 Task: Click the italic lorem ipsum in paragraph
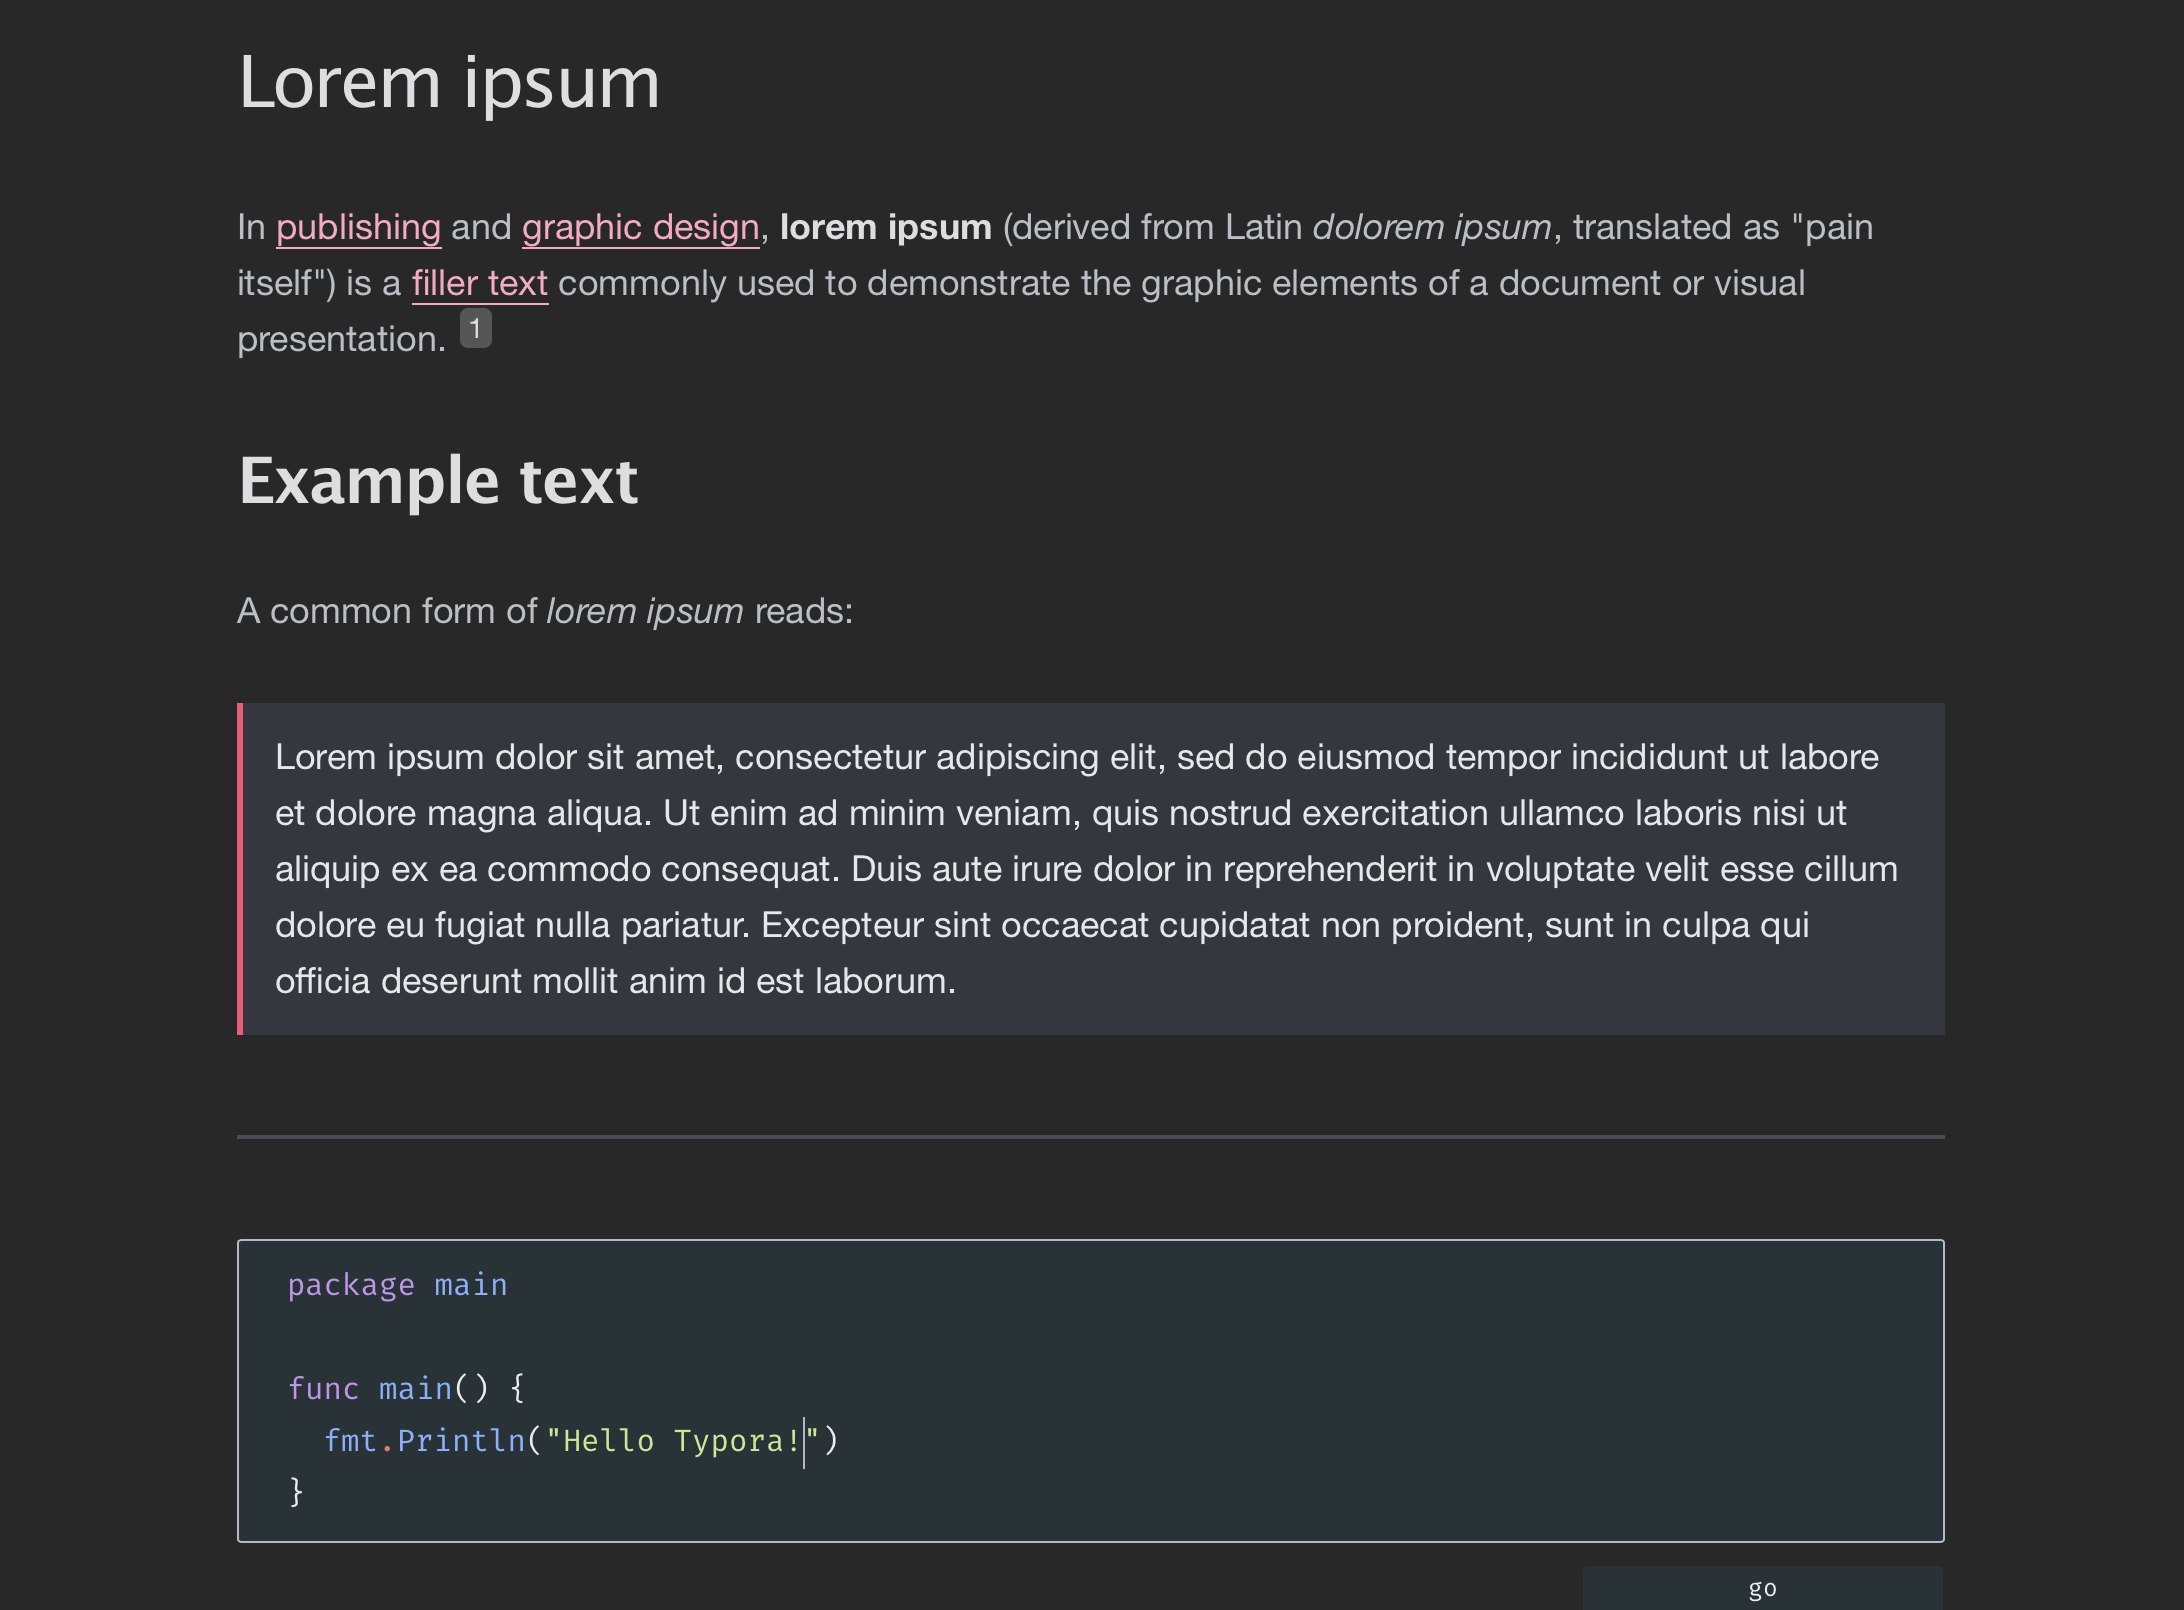click(645, 611)
